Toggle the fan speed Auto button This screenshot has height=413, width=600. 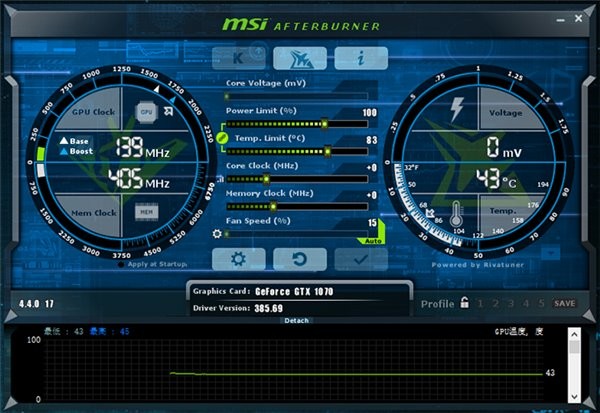(x=373, y=241)
